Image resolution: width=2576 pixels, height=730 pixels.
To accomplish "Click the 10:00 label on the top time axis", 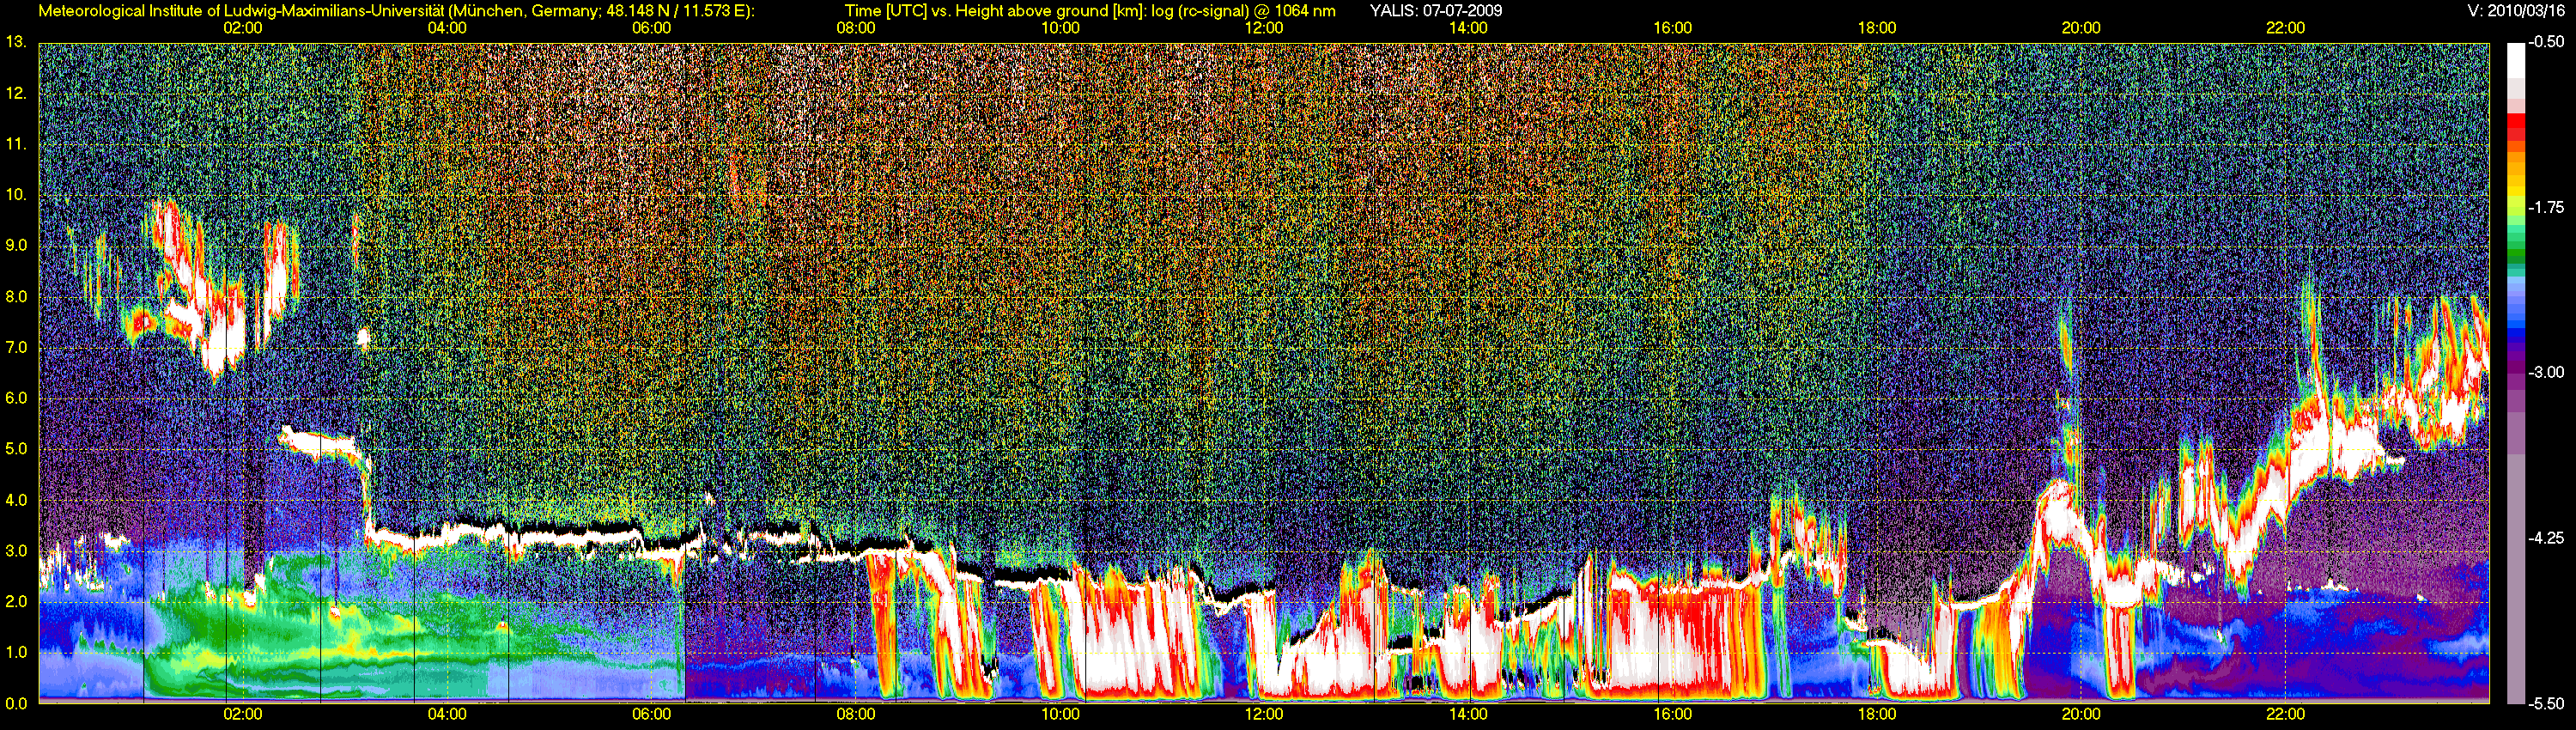I will coord(1060,28).
